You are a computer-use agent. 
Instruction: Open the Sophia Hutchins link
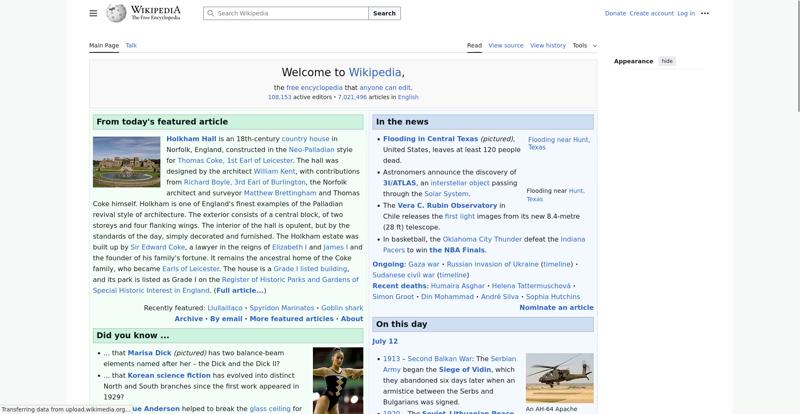[553, 297]
